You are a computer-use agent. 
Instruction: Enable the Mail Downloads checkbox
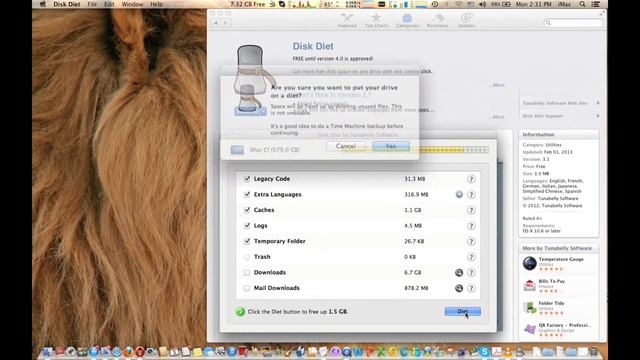click(247, 288)
